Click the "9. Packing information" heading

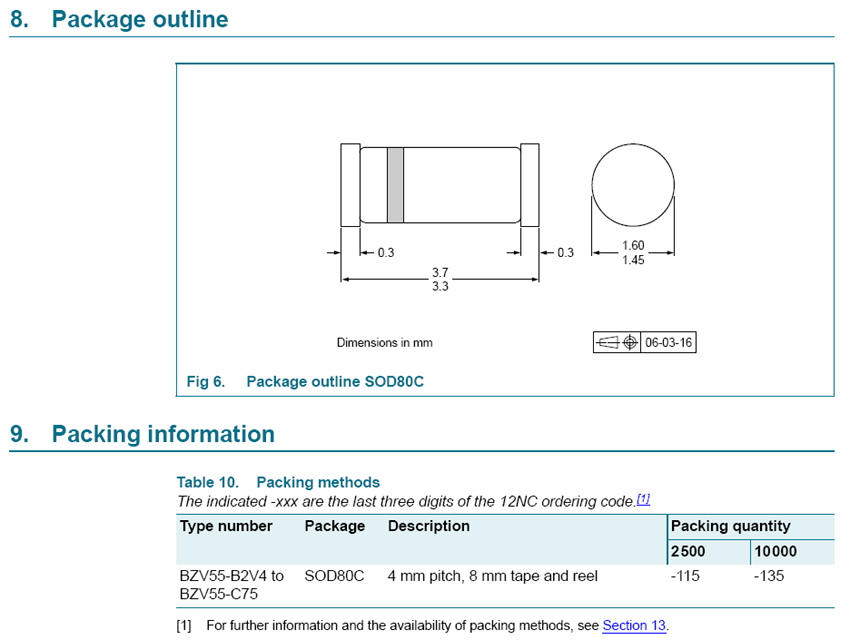[142, 434]
